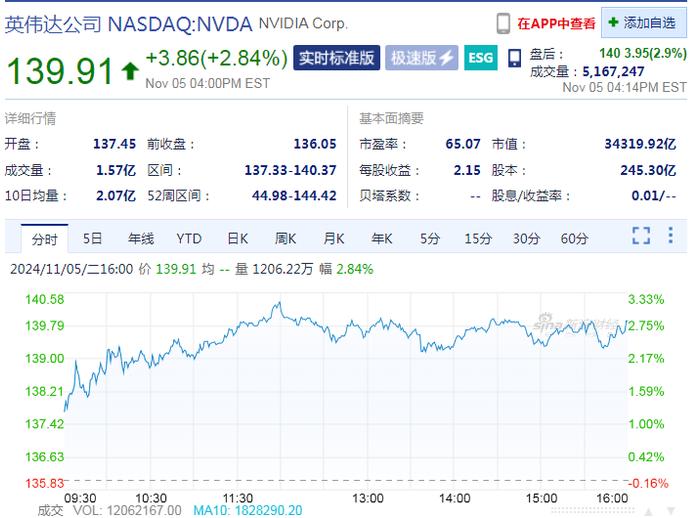
Task: Click the mobile phone icon beside 在APP中查看
Action: tap(503, 24)
